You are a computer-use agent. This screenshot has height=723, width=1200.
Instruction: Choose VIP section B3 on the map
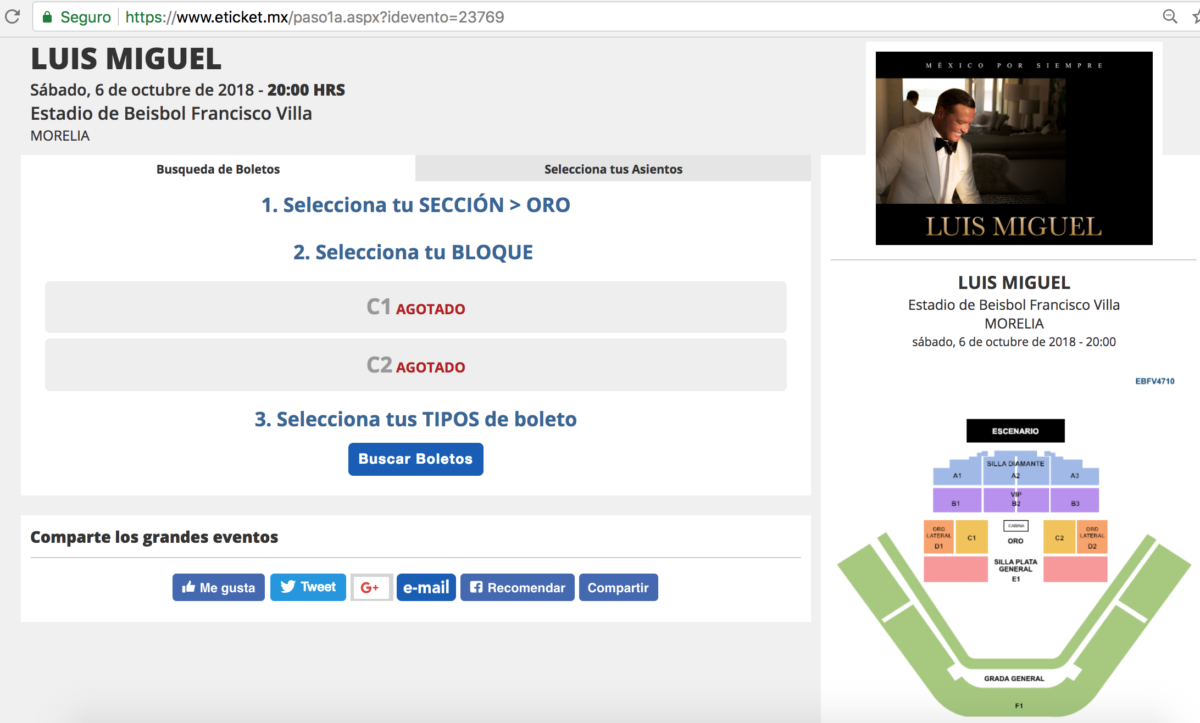coord(1075,501)
